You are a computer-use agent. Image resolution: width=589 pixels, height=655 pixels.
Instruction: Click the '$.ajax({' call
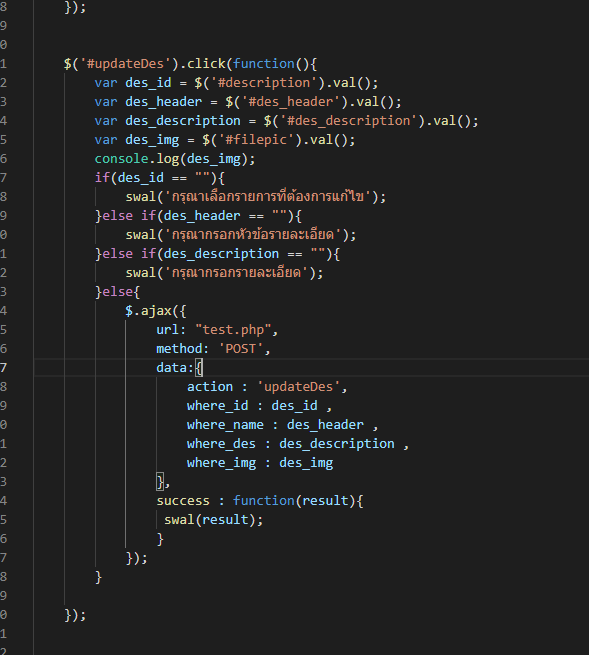pos(155,311)
